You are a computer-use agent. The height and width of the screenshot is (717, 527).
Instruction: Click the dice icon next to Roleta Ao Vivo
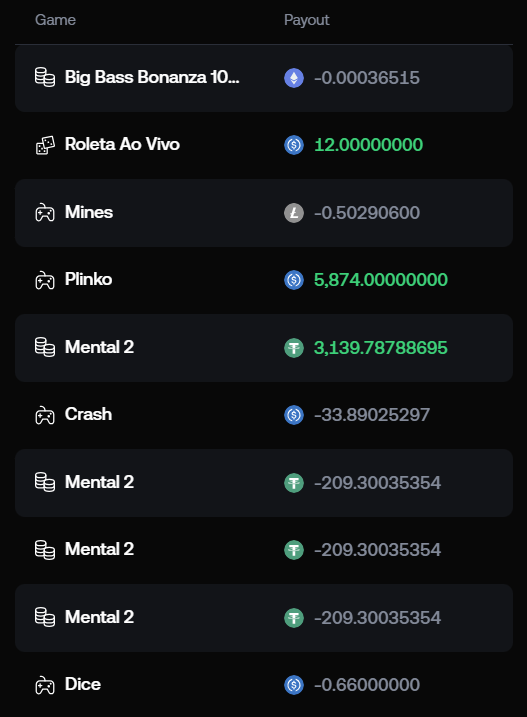[45, 145]
